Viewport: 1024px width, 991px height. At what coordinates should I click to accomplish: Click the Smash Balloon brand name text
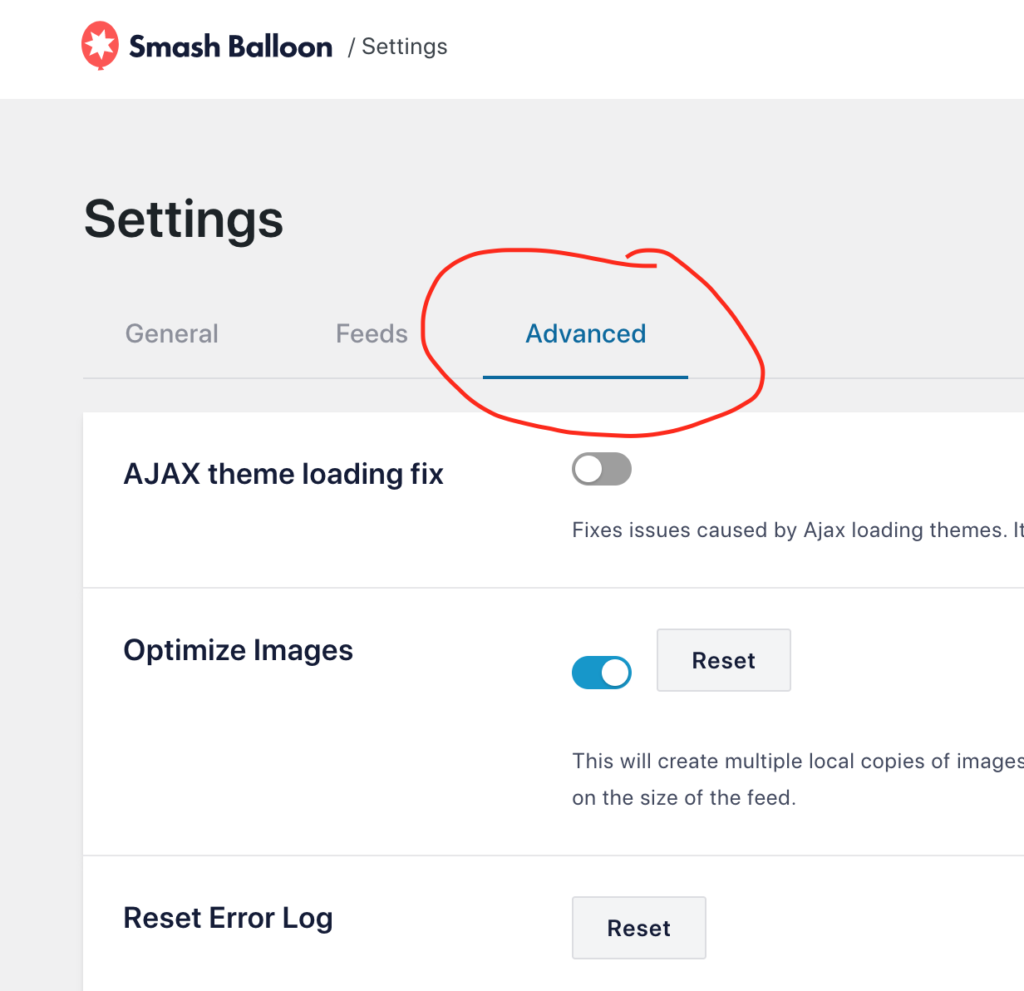tap(231, 47)
